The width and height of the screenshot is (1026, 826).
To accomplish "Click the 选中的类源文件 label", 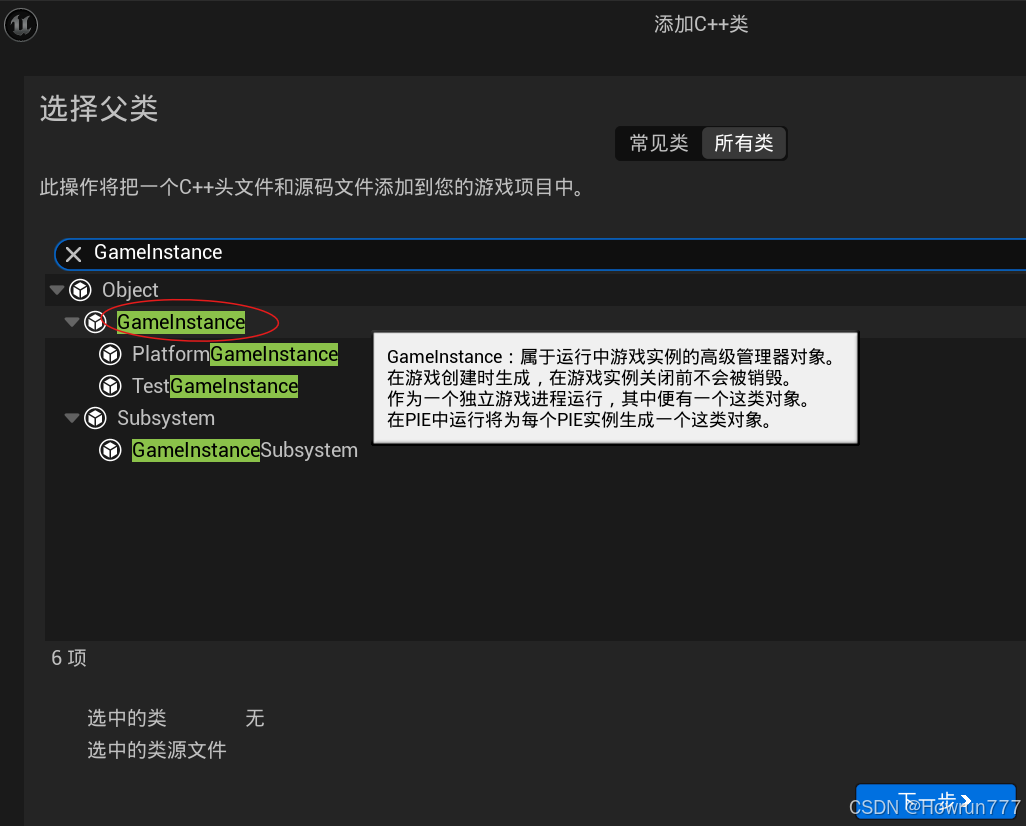I will (x=157, y=749).
